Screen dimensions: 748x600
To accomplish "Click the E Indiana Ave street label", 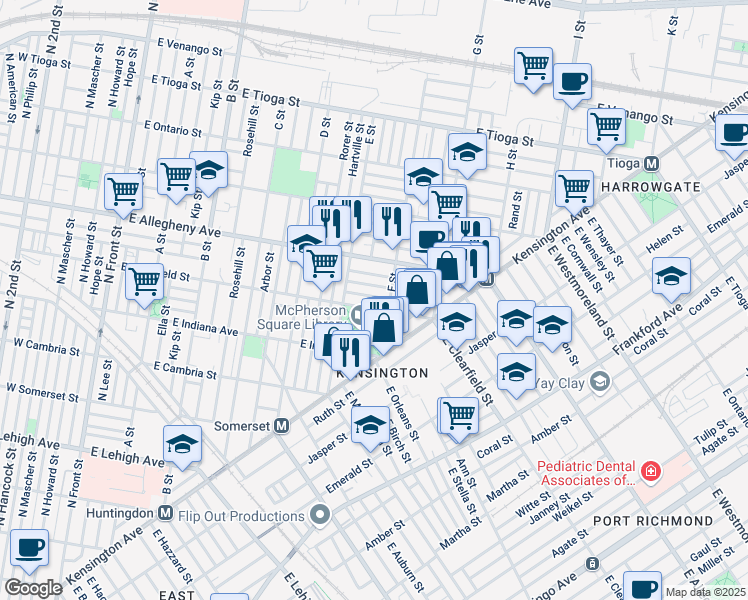I will pyautogui.click(x=205, y=327).
